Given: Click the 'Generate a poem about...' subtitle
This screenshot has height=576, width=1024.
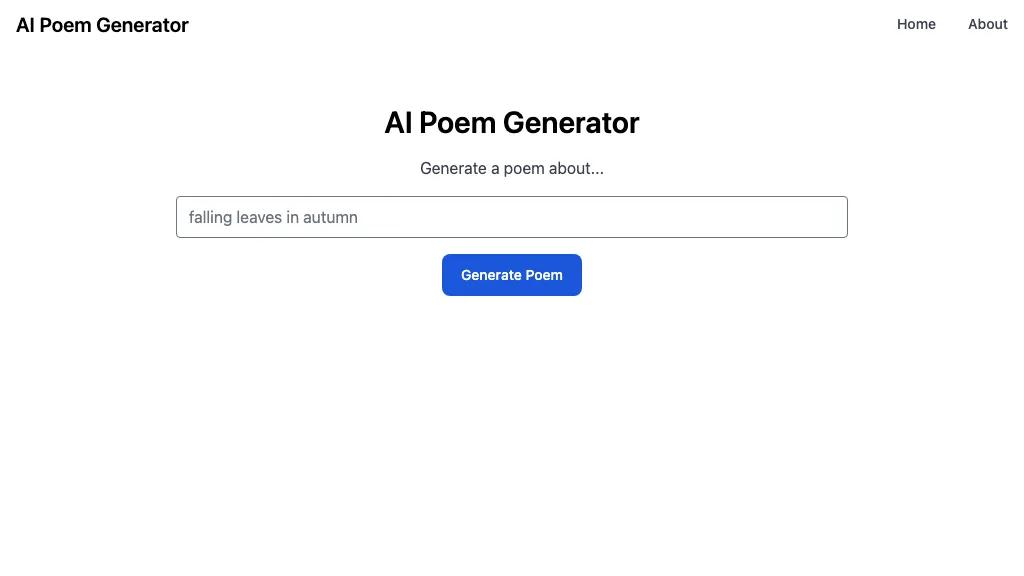Looking at the screenshot, I should click(x=511, y=168).
